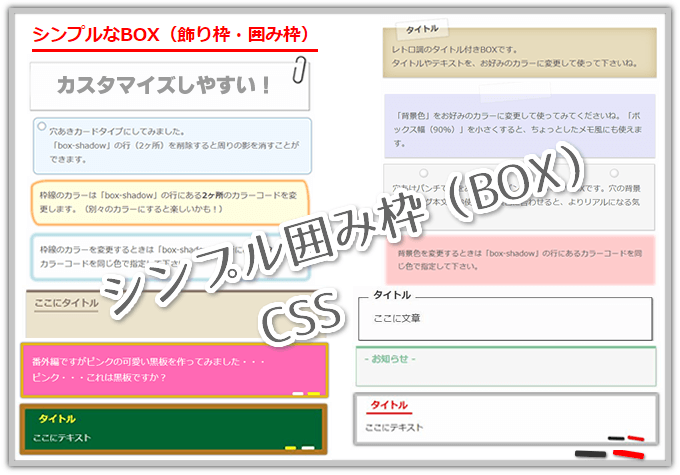Screen dimensions: 680x475
Task: Click the pink background box-shadow box
Action: point(518,259)
